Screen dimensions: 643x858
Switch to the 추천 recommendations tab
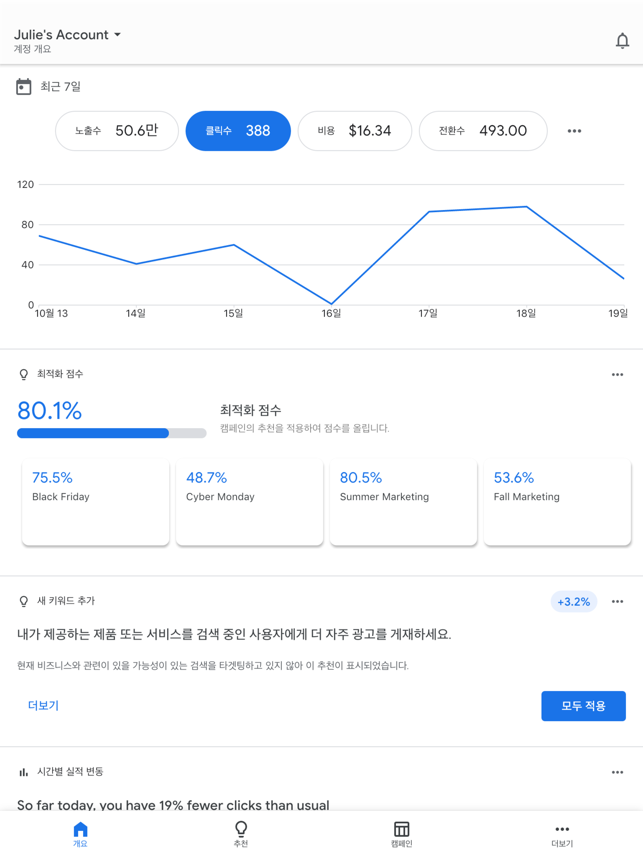[241, 834]
